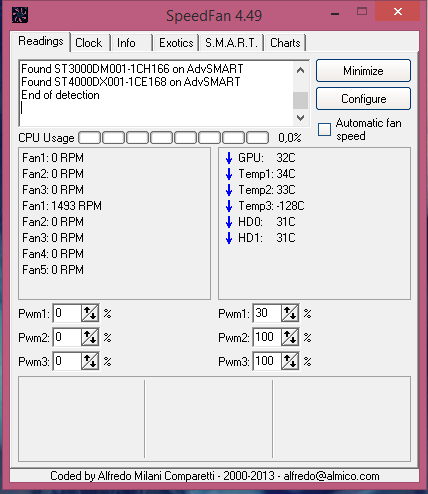The width and height of the screenshot is (428, 494).
Task: Open the Clock tab
Action: (89, 43)
